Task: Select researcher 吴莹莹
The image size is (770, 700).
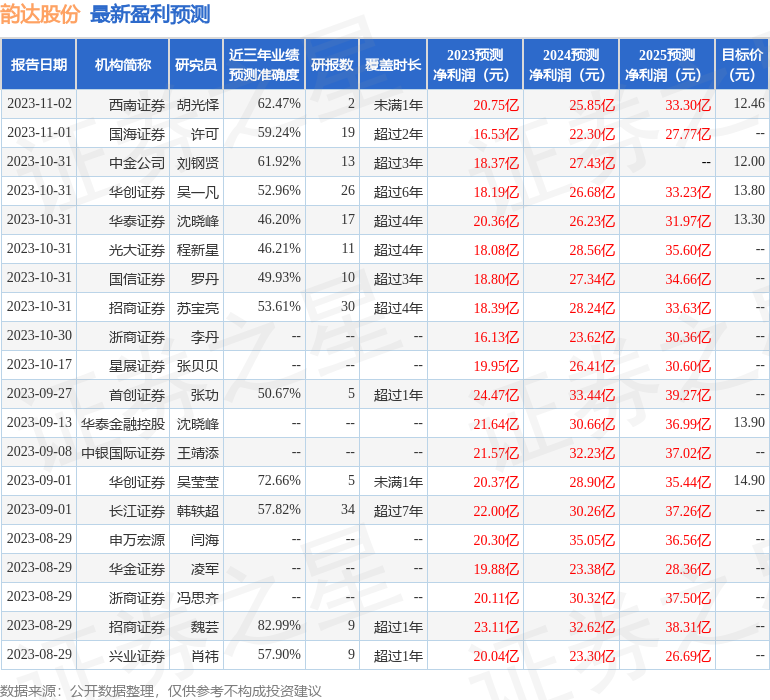Action: coord(197,482)
